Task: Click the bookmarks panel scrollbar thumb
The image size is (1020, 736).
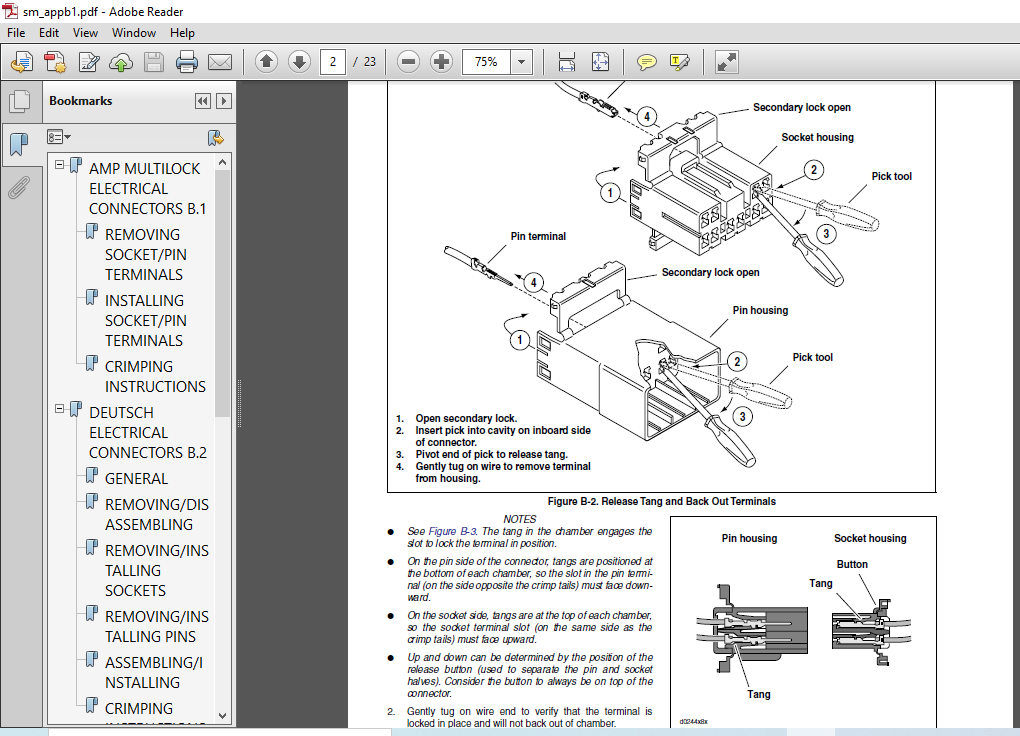Action: point(223,293)
